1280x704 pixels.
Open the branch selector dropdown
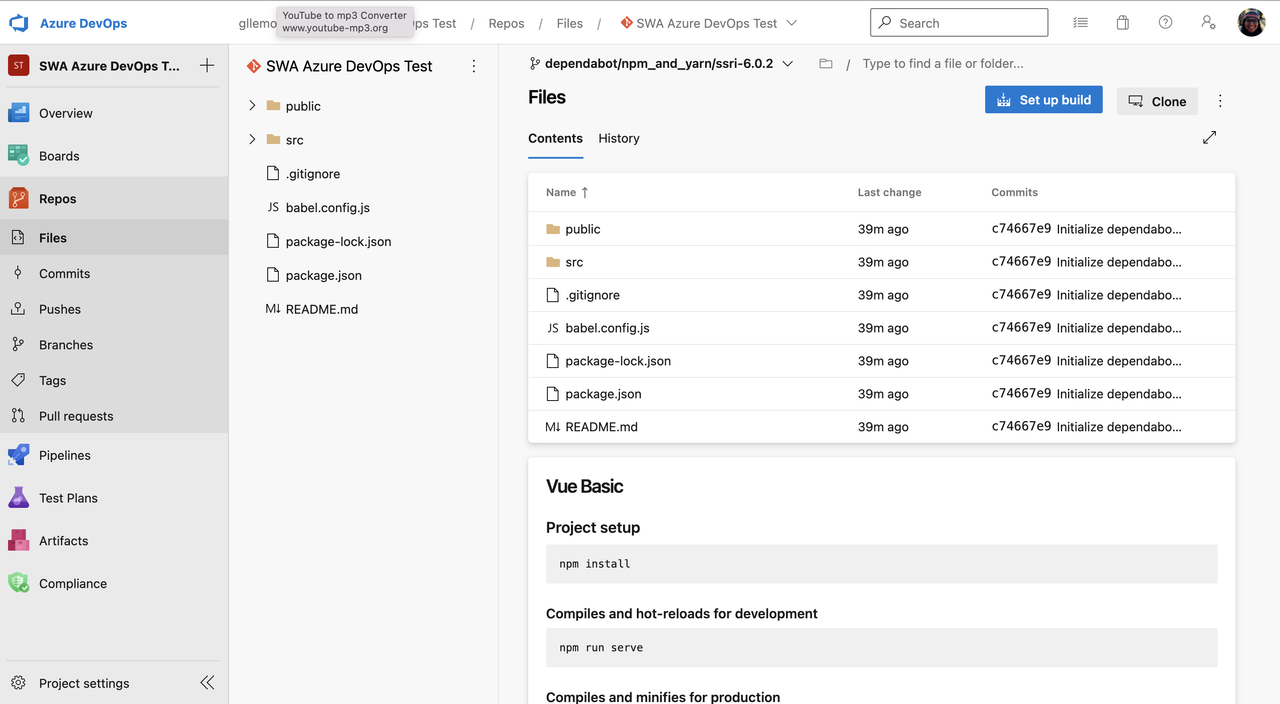click(x=661, y=63)
